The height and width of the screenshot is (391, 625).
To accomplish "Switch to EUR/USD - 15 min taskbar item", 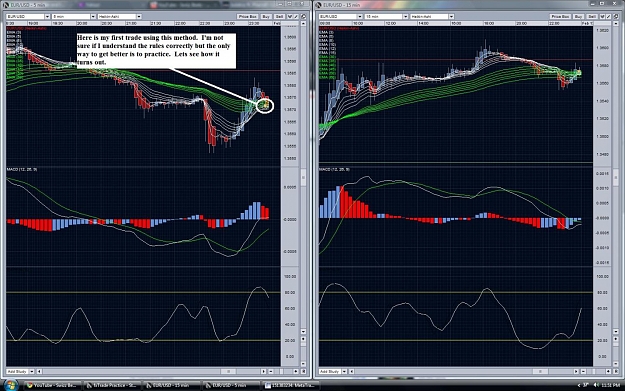I will click(x=171, y=385).
